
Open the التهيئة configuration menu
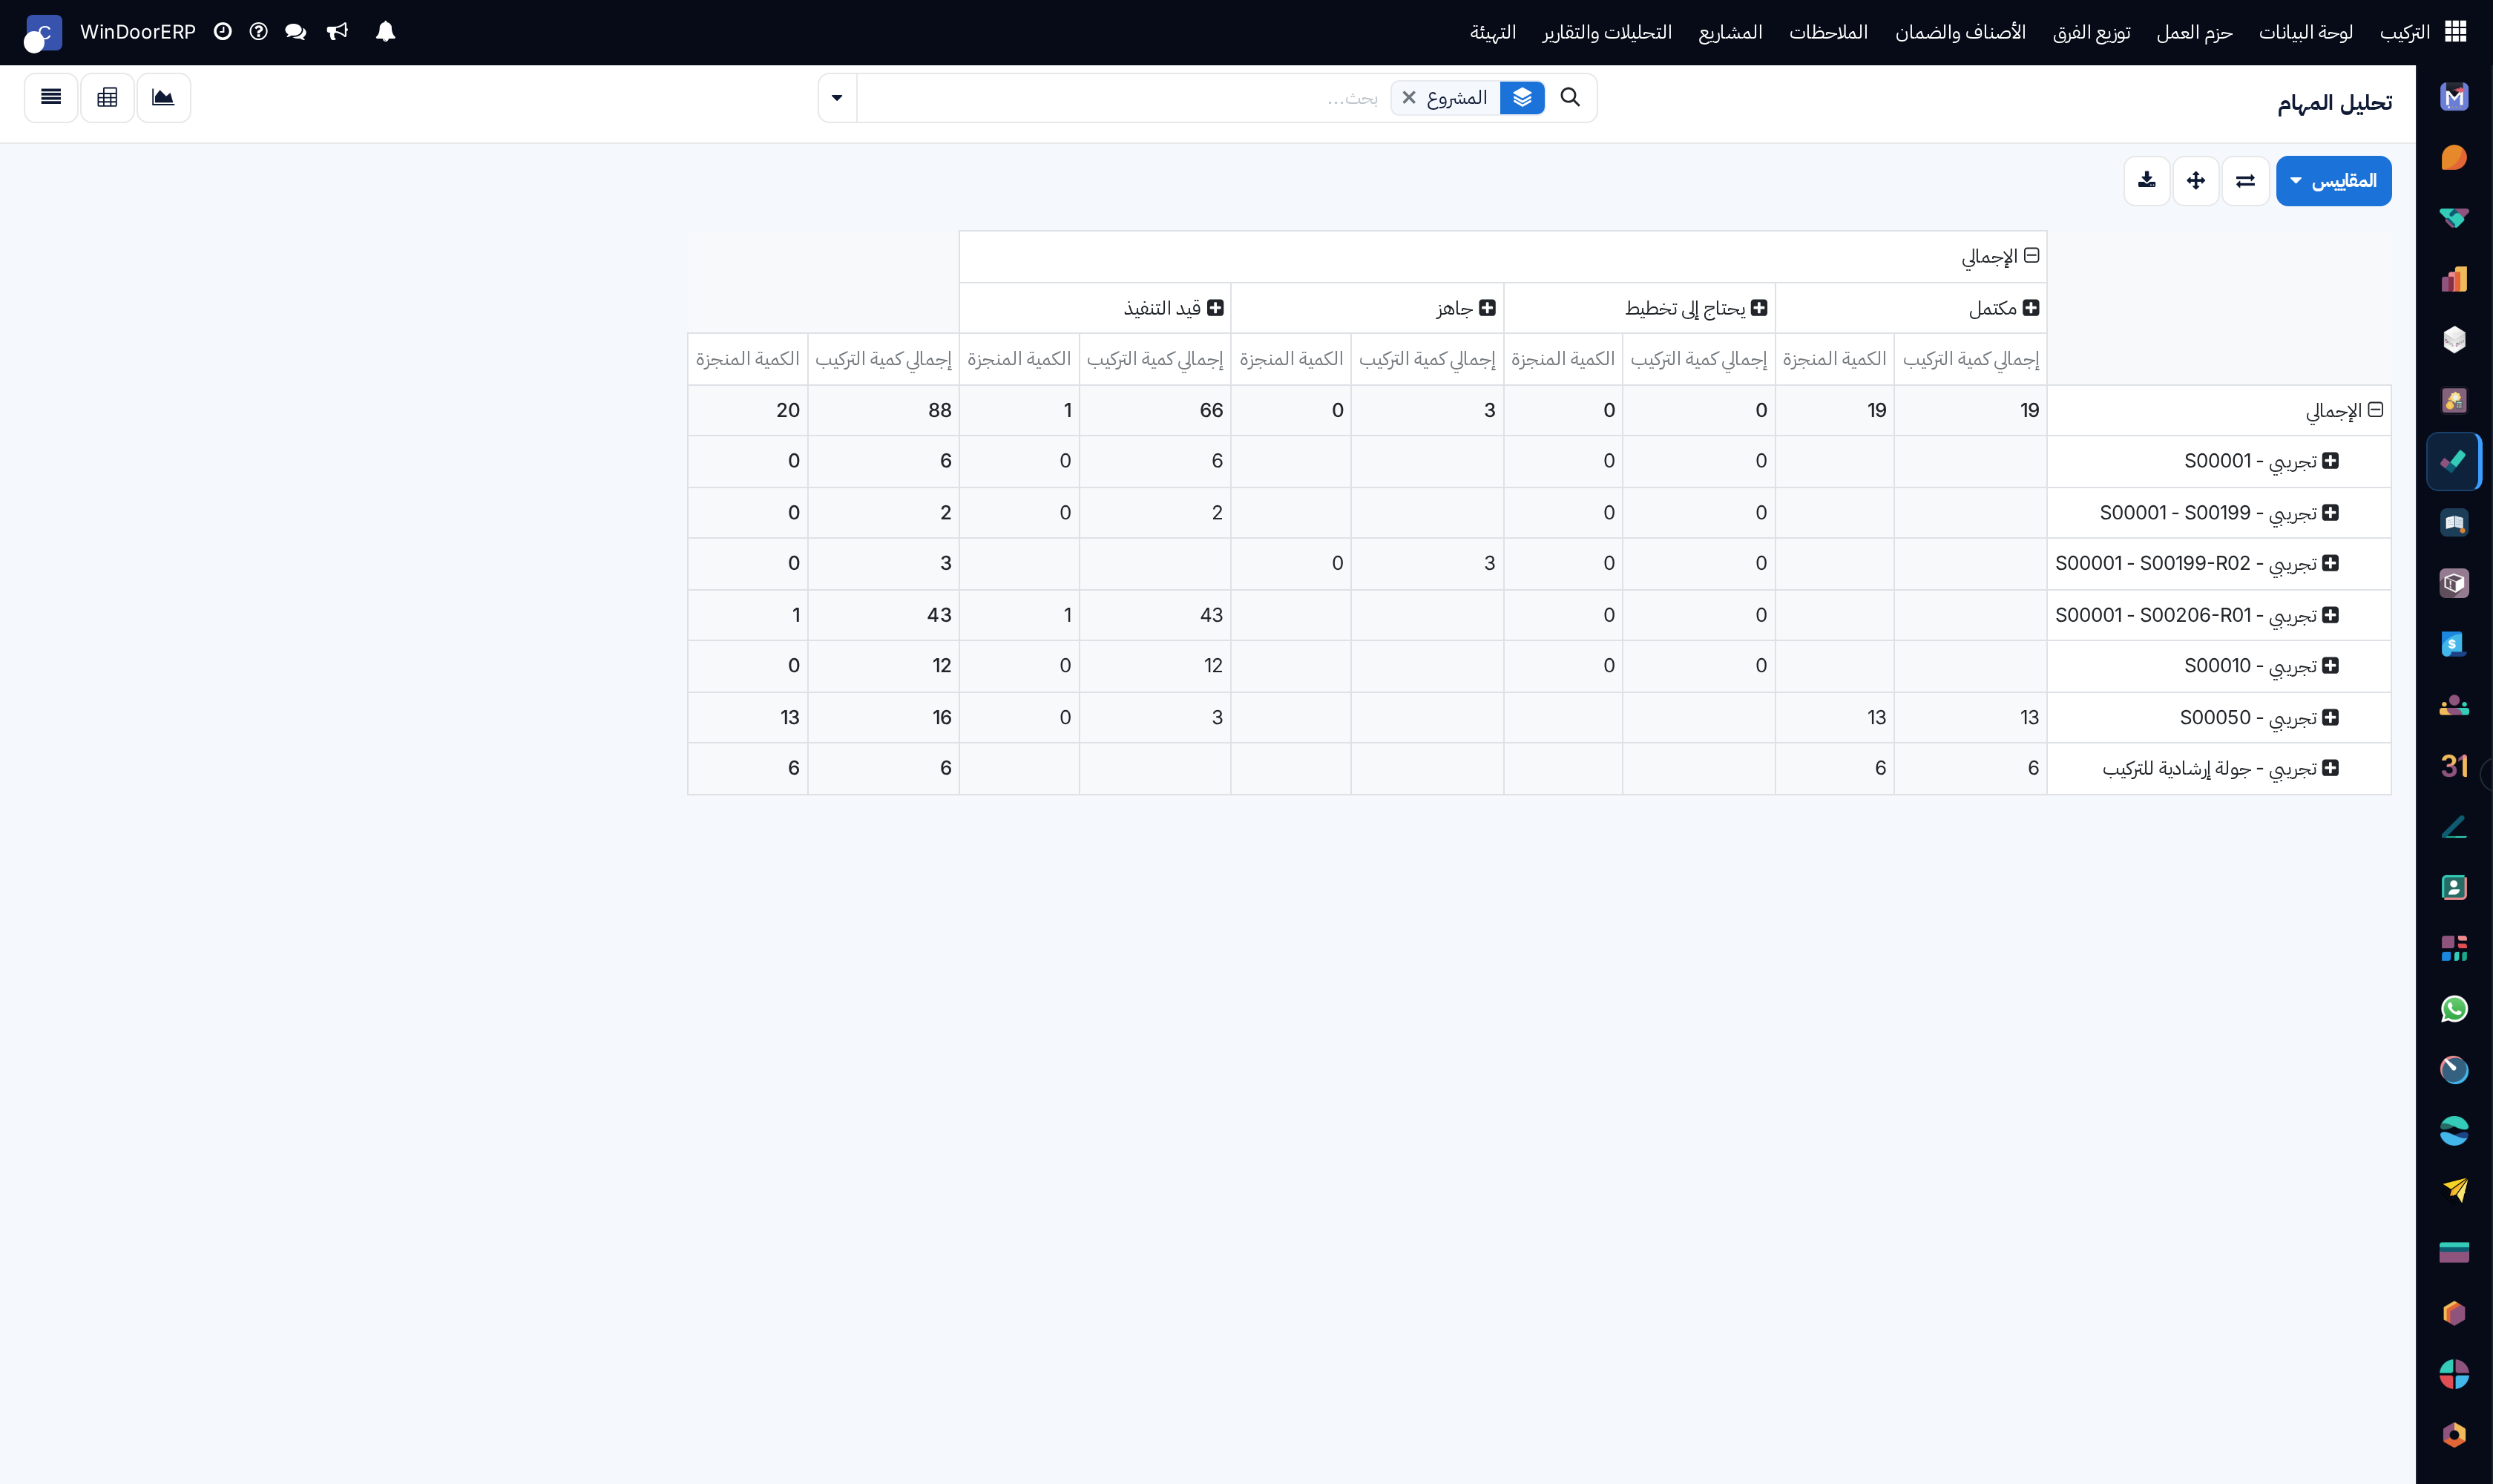point(1492,32)
